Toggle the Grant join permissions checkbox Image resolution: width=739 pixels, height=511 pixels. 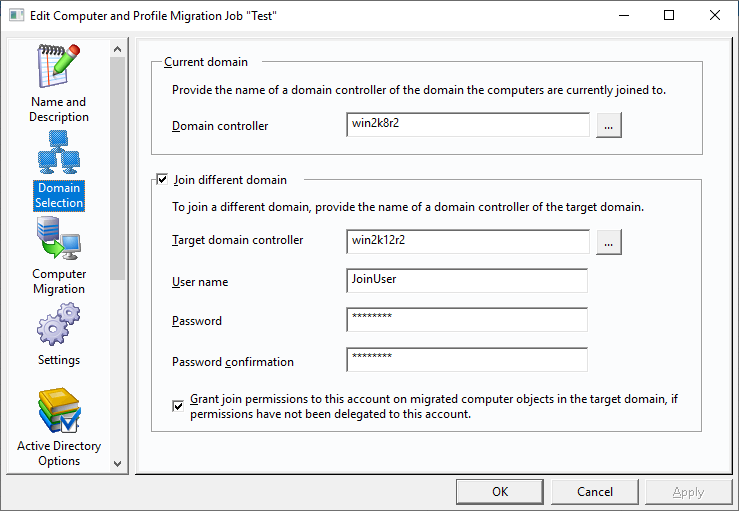coord(178,406)
